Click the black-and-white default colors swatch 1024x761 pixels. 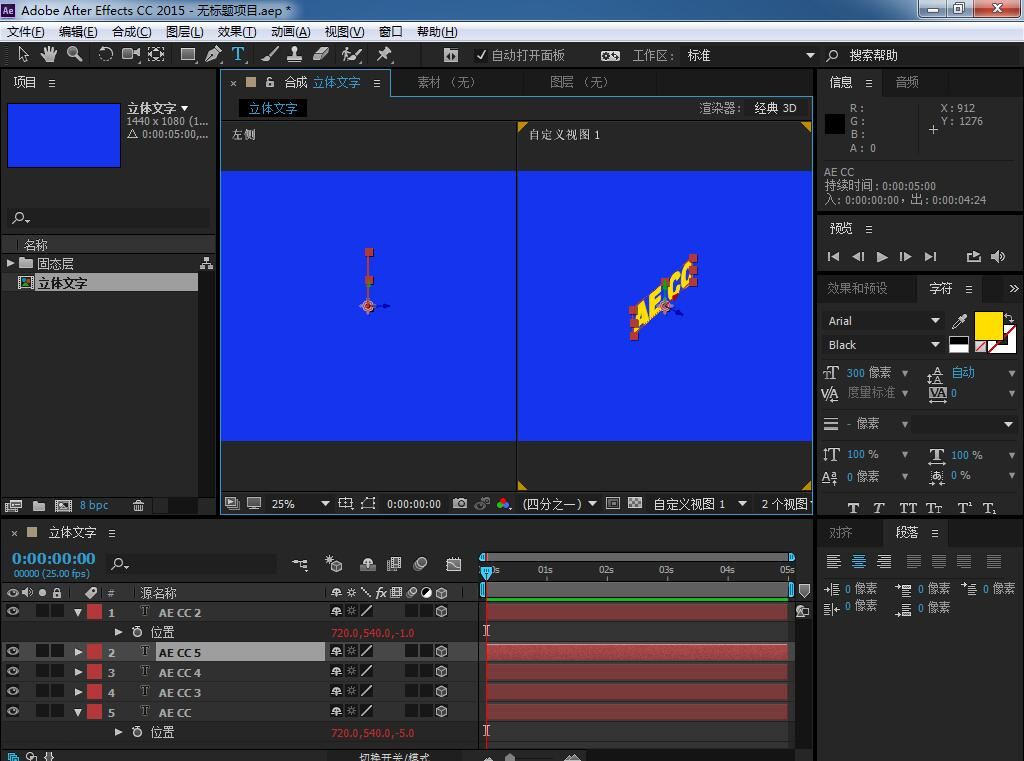pos(959,344)
